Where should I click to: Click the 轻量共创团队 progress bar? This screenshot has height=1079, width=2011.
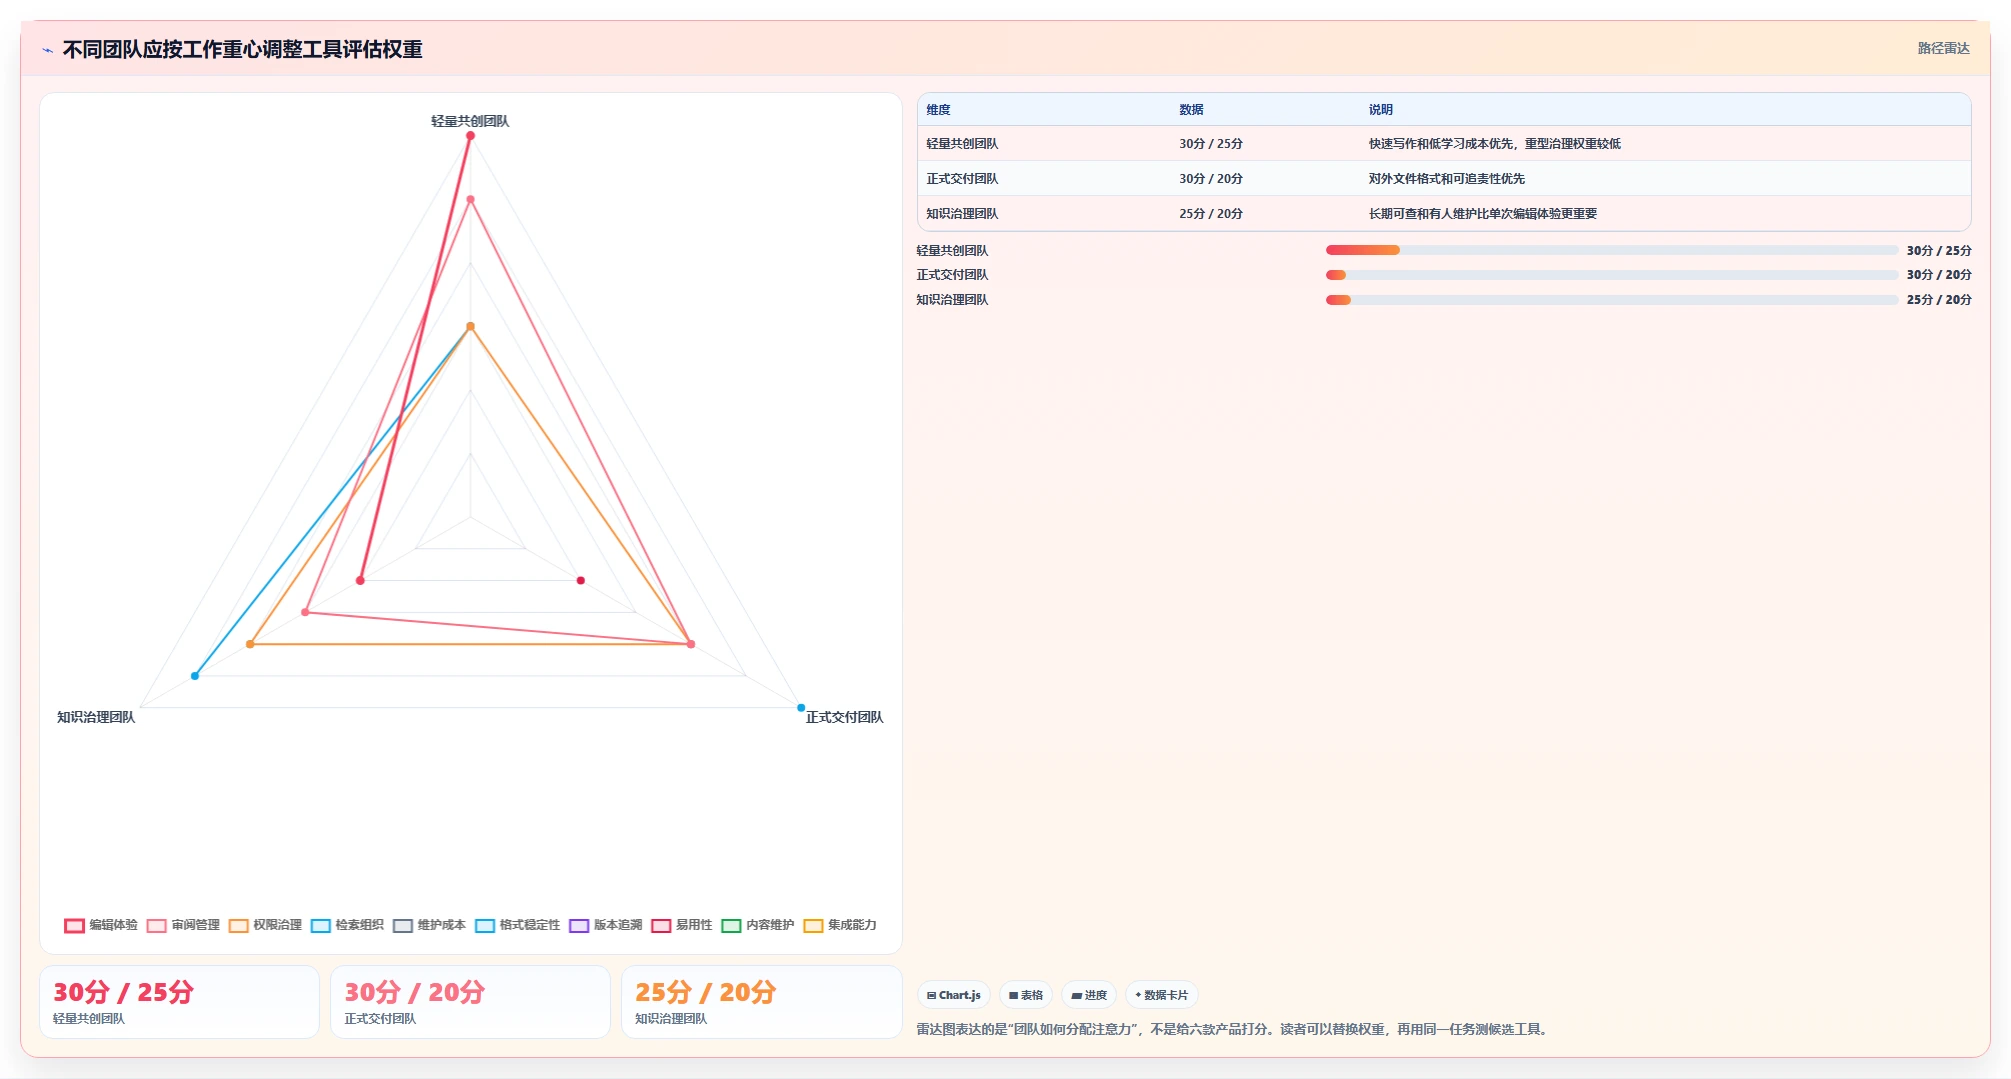click(1612, 250)
